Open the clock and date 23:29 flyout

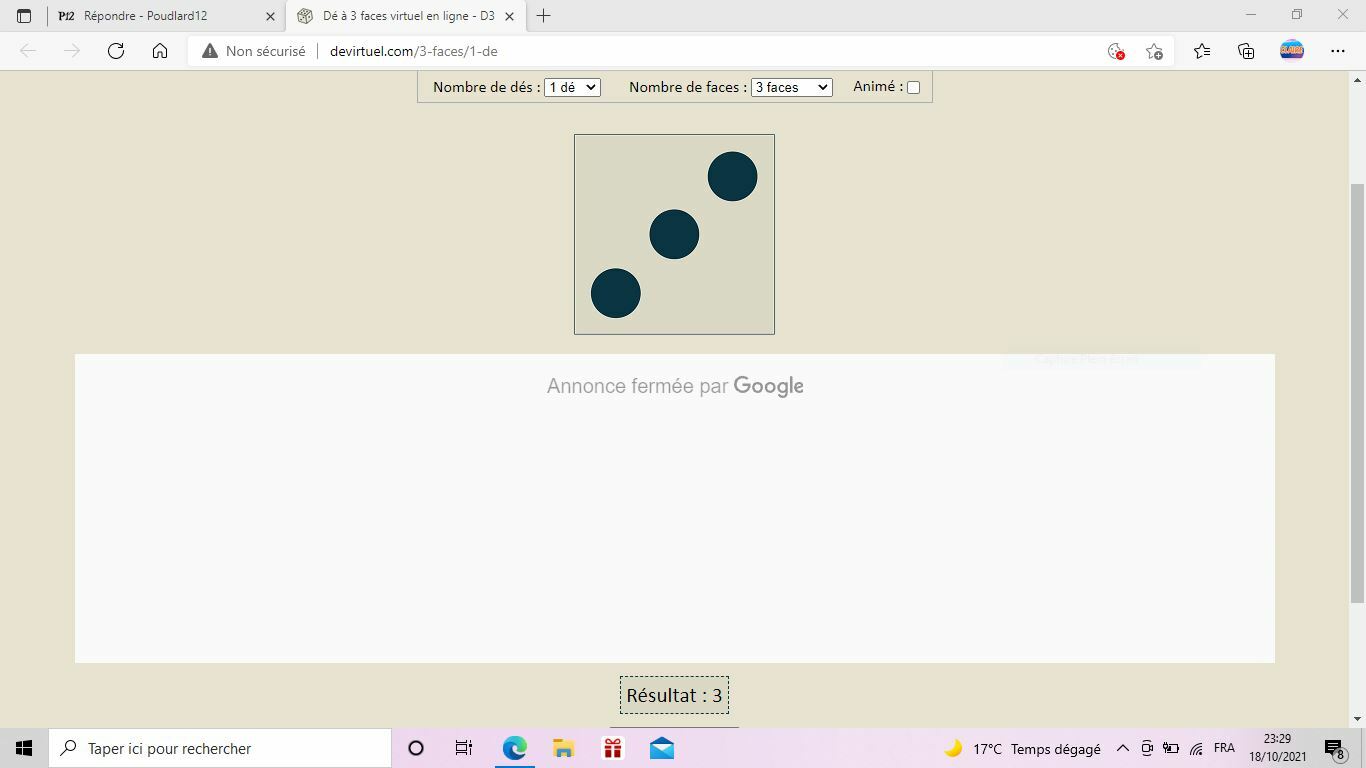point(1277,748)
